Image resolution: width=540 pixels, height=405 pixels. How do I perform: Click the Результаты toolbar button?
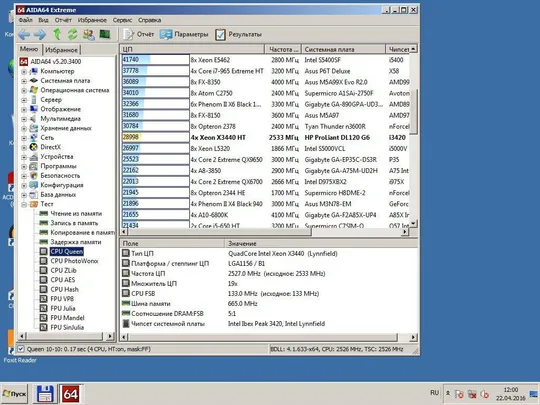point(238,34)
